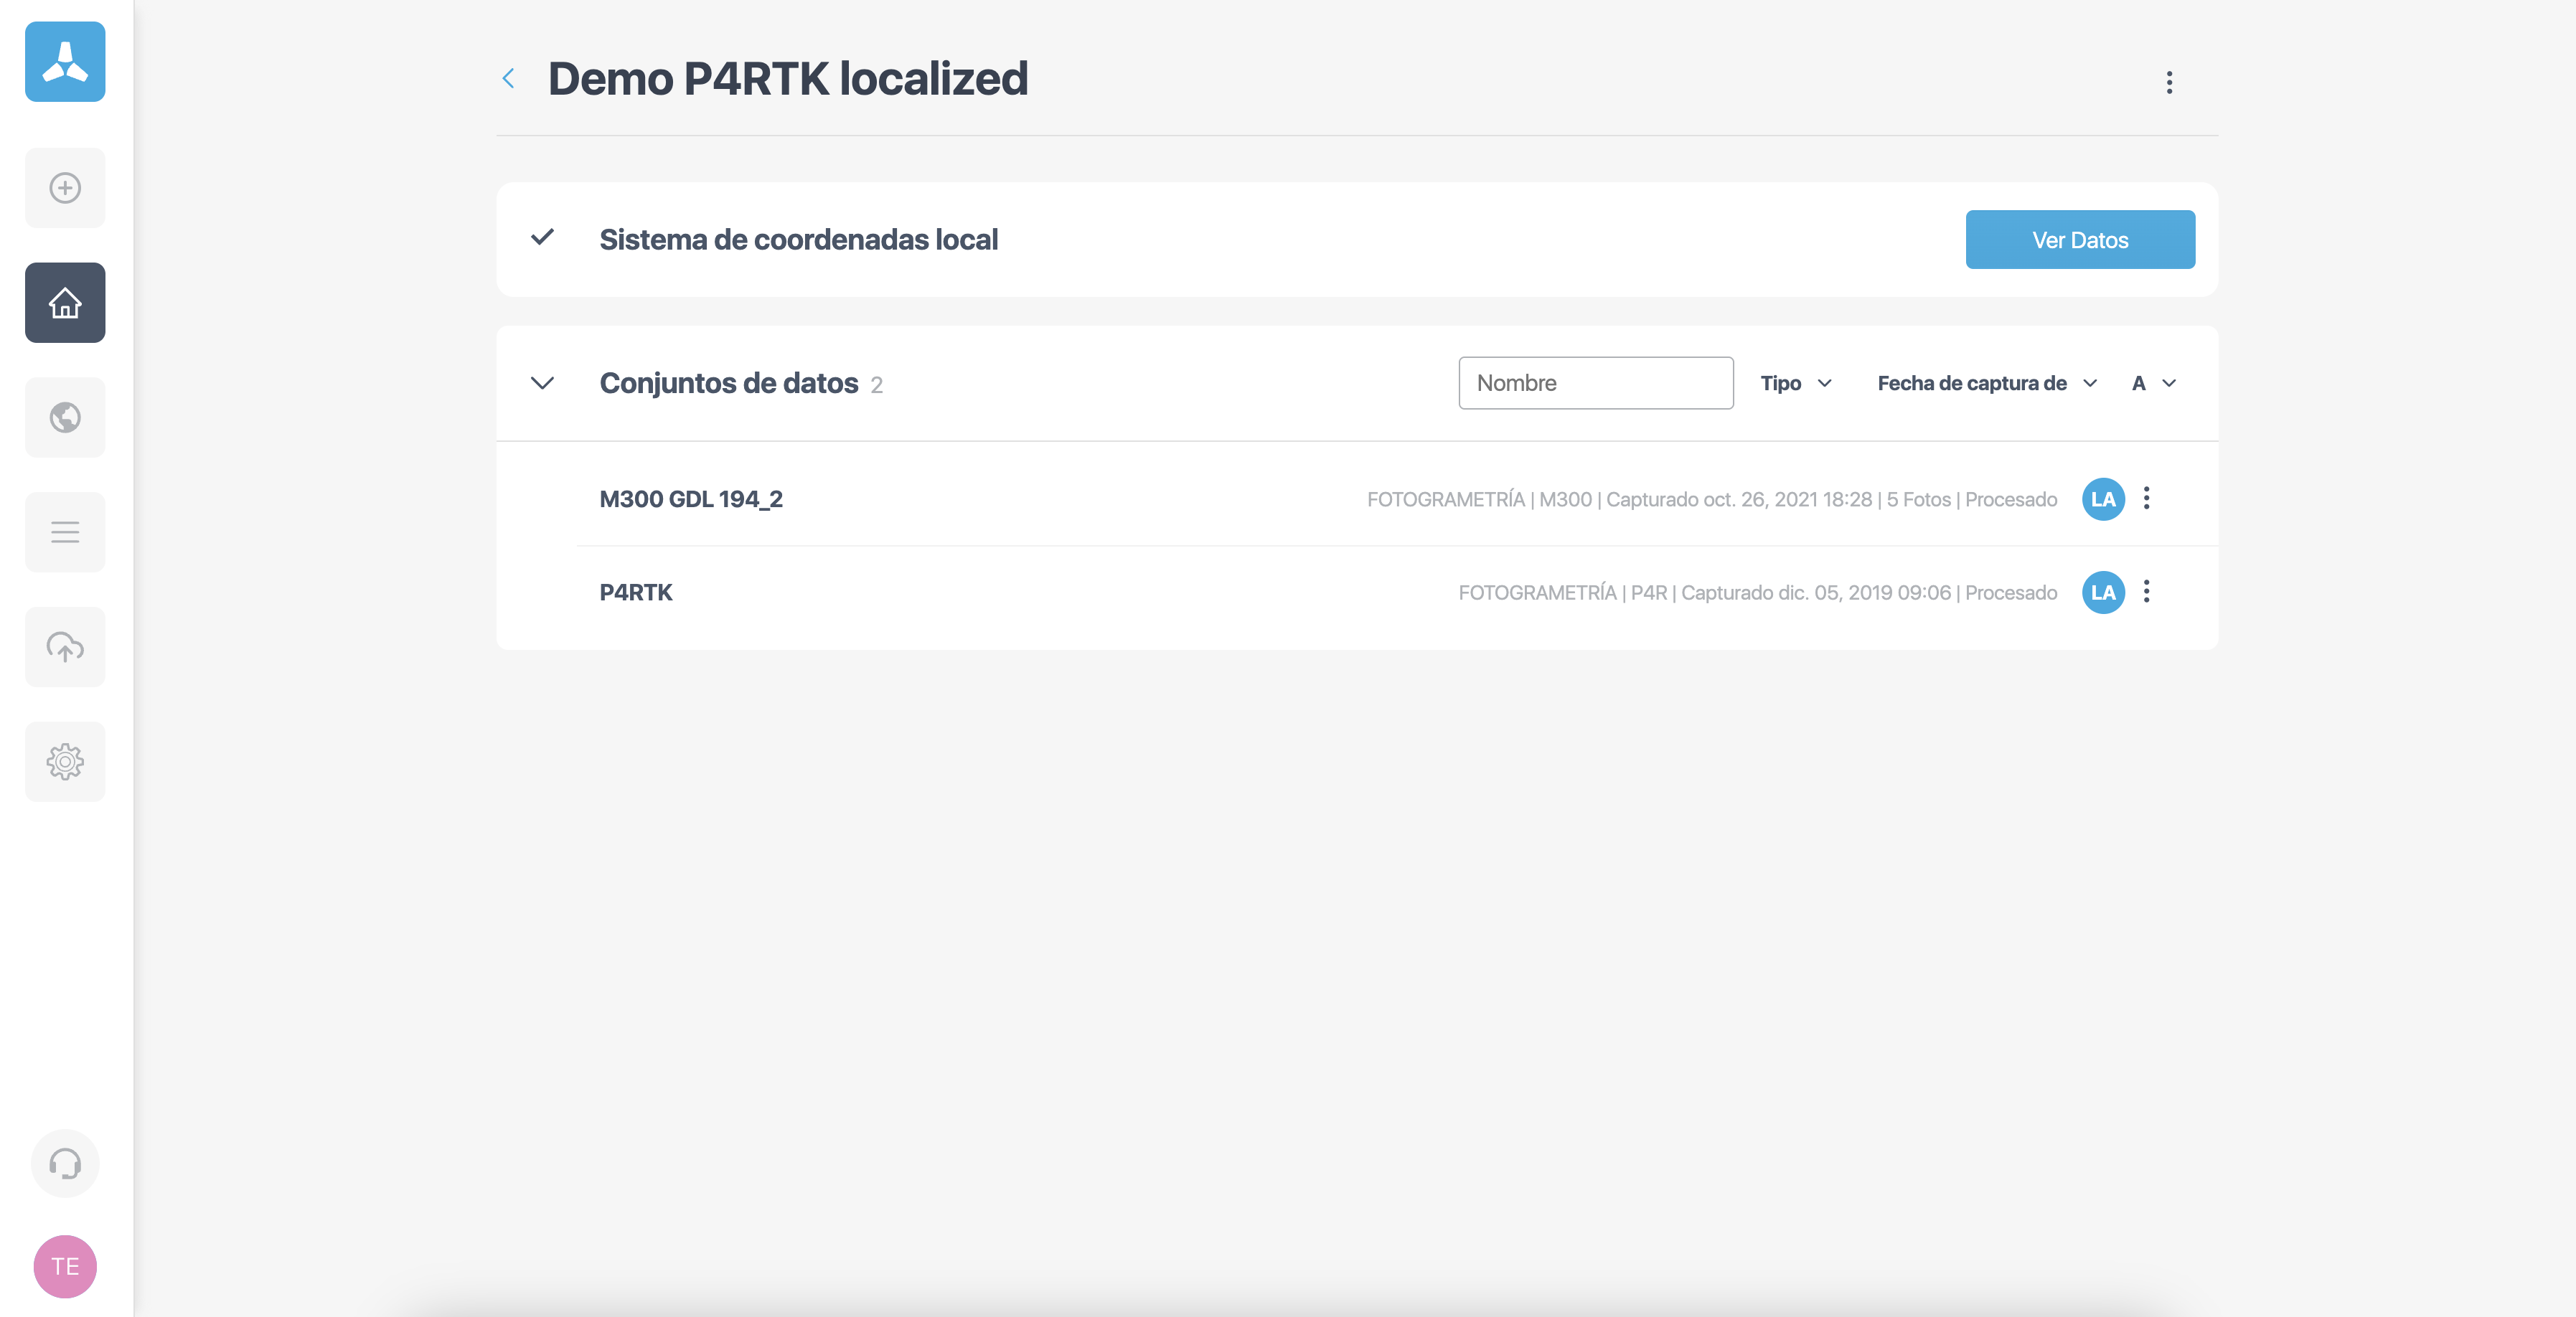The height and width of the screenshot is (1317, 2576).
Task: Open the settings gear sidebar icon
Action: coord(65,762)
